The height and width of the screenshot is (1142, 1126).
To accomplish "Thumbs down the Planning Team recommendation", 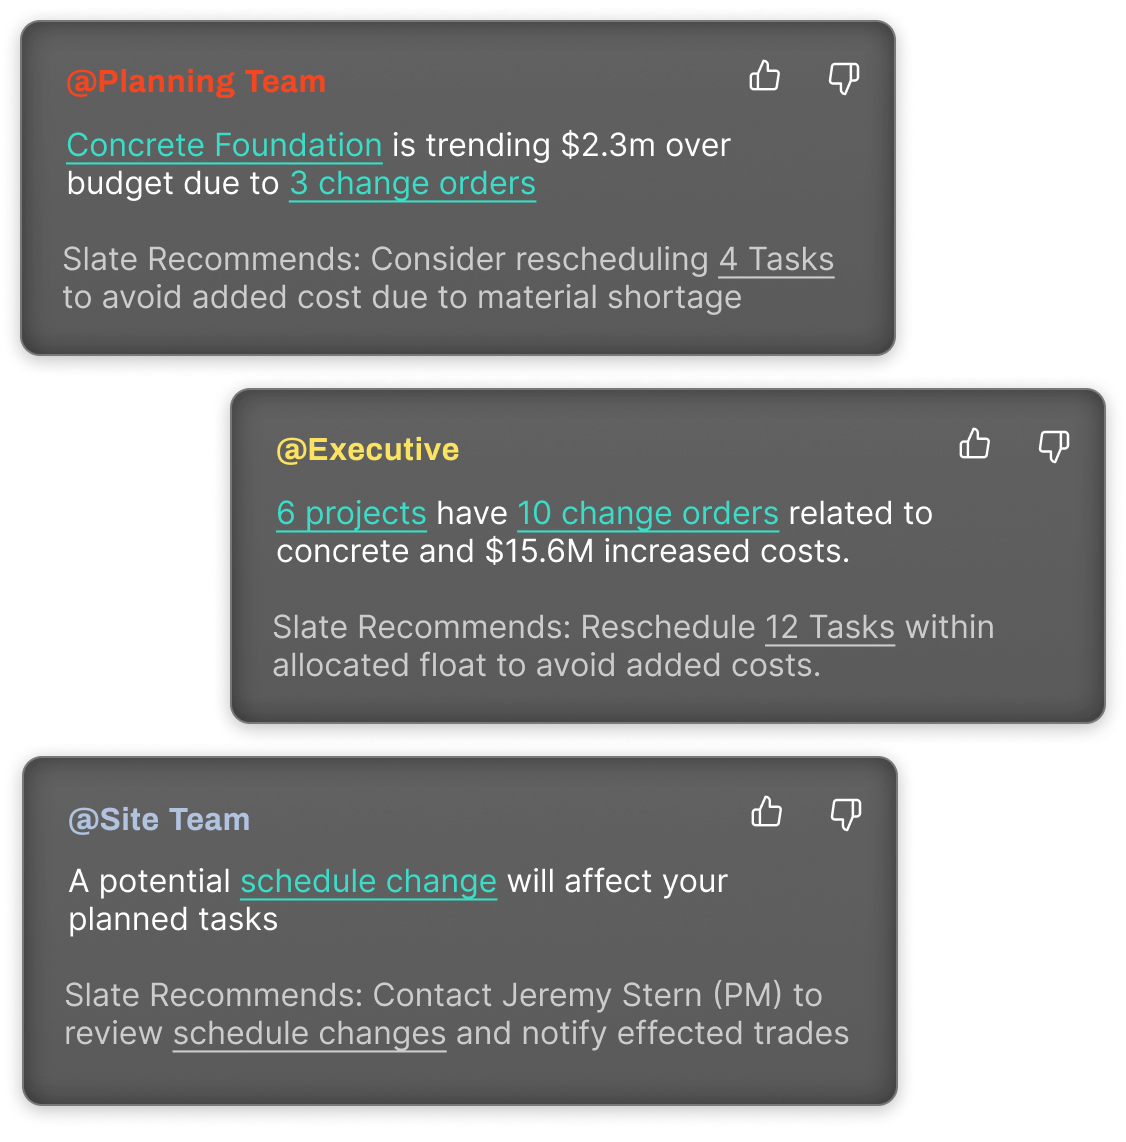I will (x=843, y=77).
